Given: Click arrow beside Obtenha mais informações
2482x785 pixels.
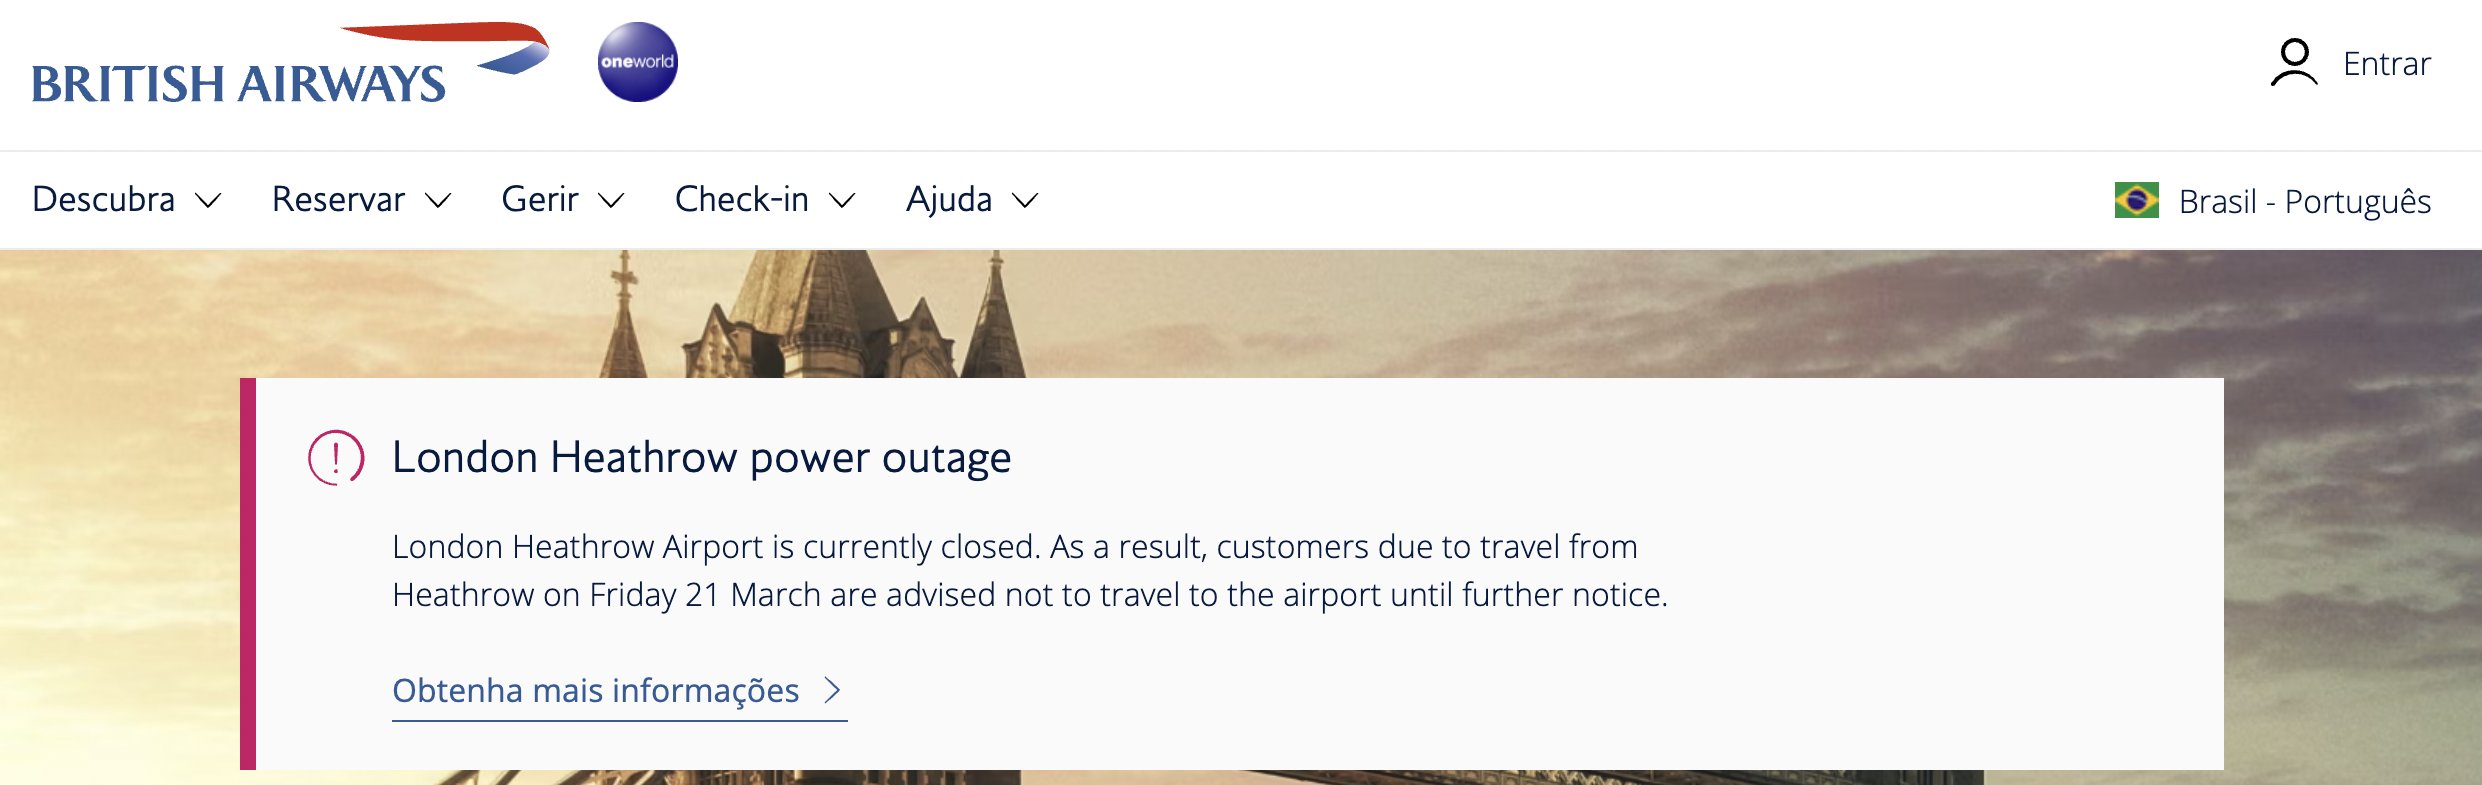Looking at the screenshot, I should point(832,690).
